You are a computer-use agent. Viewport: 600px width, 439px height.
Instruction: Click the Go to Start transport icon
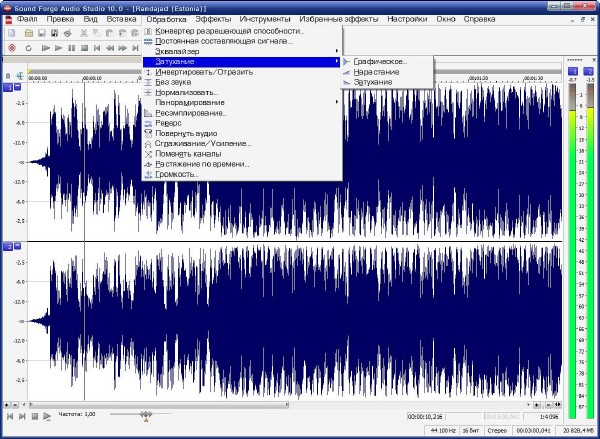(x=96, y=47)
